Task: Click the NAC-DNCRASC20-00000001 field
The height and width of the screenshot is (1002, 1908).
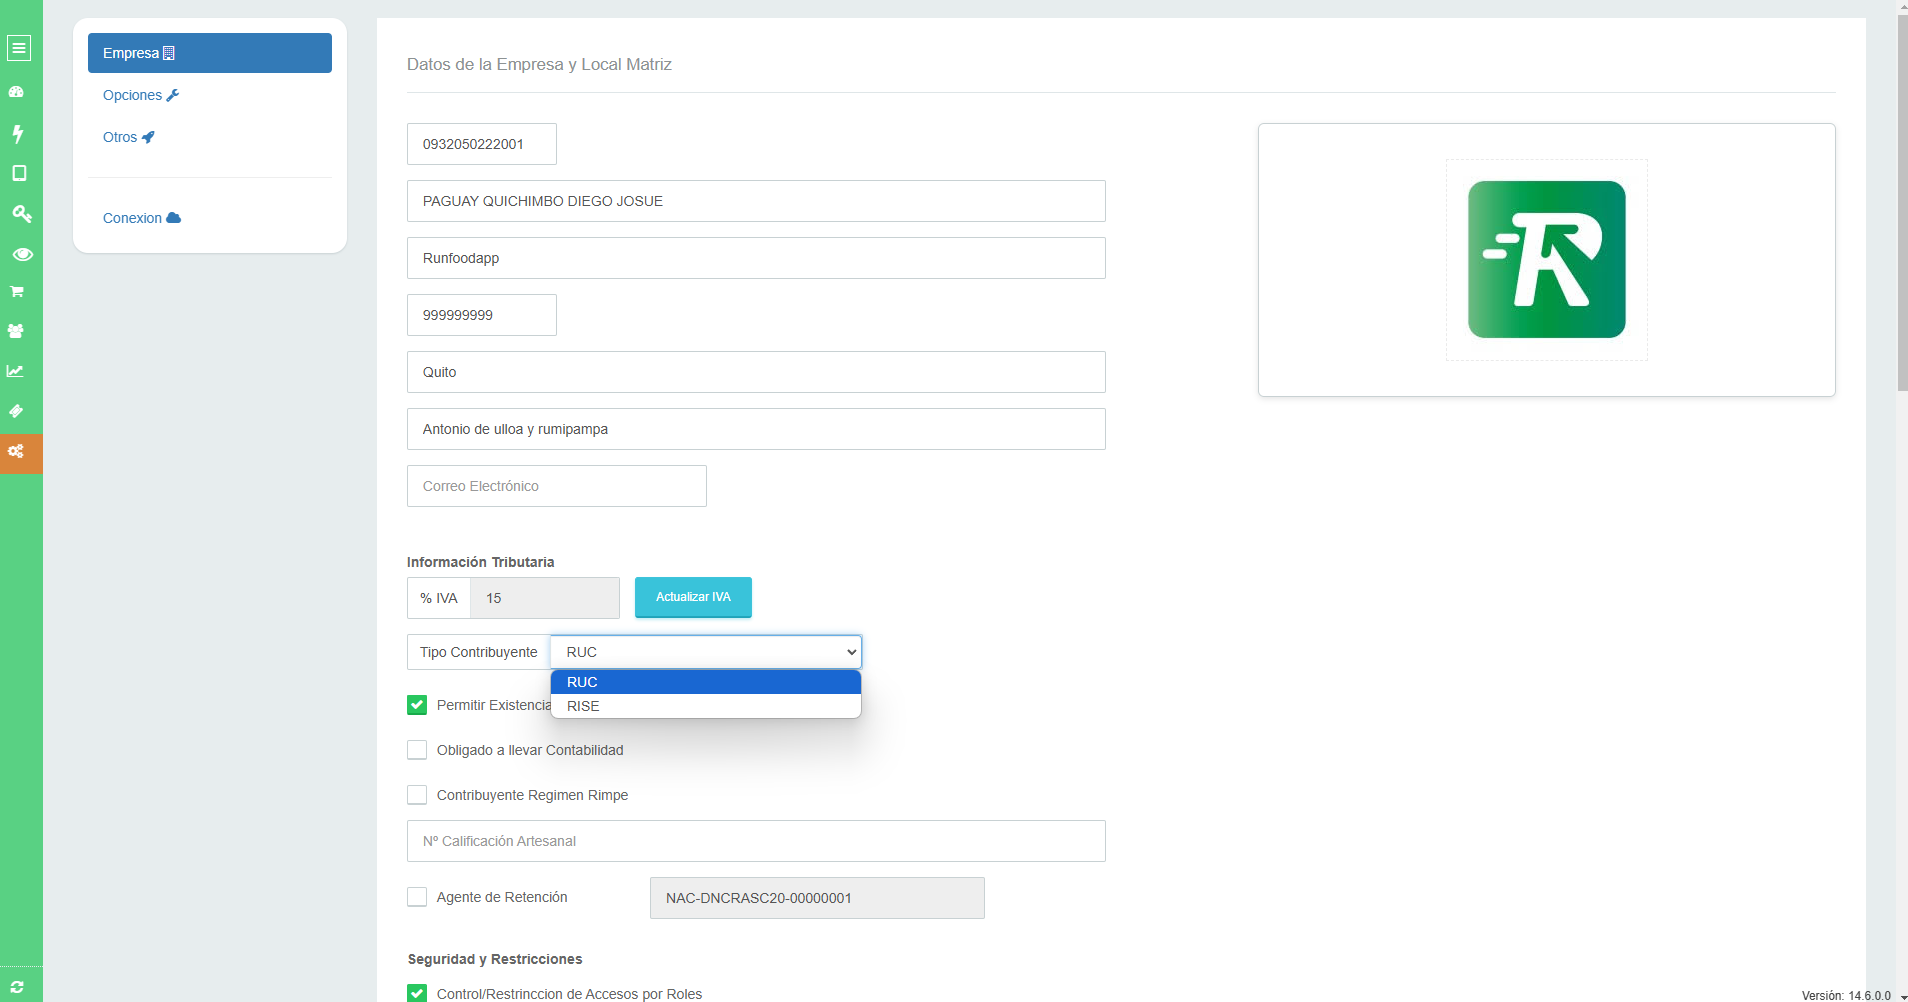Action: (x=817, y=898)
